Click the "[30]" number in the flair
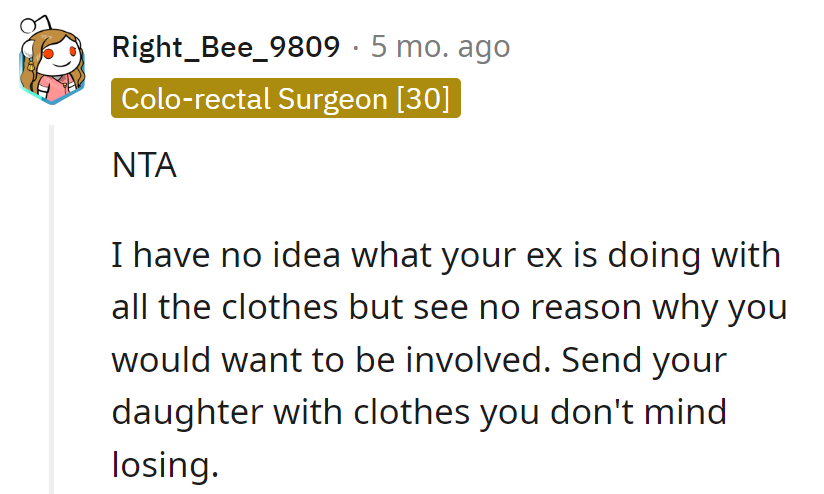 (x=423, y=99)
